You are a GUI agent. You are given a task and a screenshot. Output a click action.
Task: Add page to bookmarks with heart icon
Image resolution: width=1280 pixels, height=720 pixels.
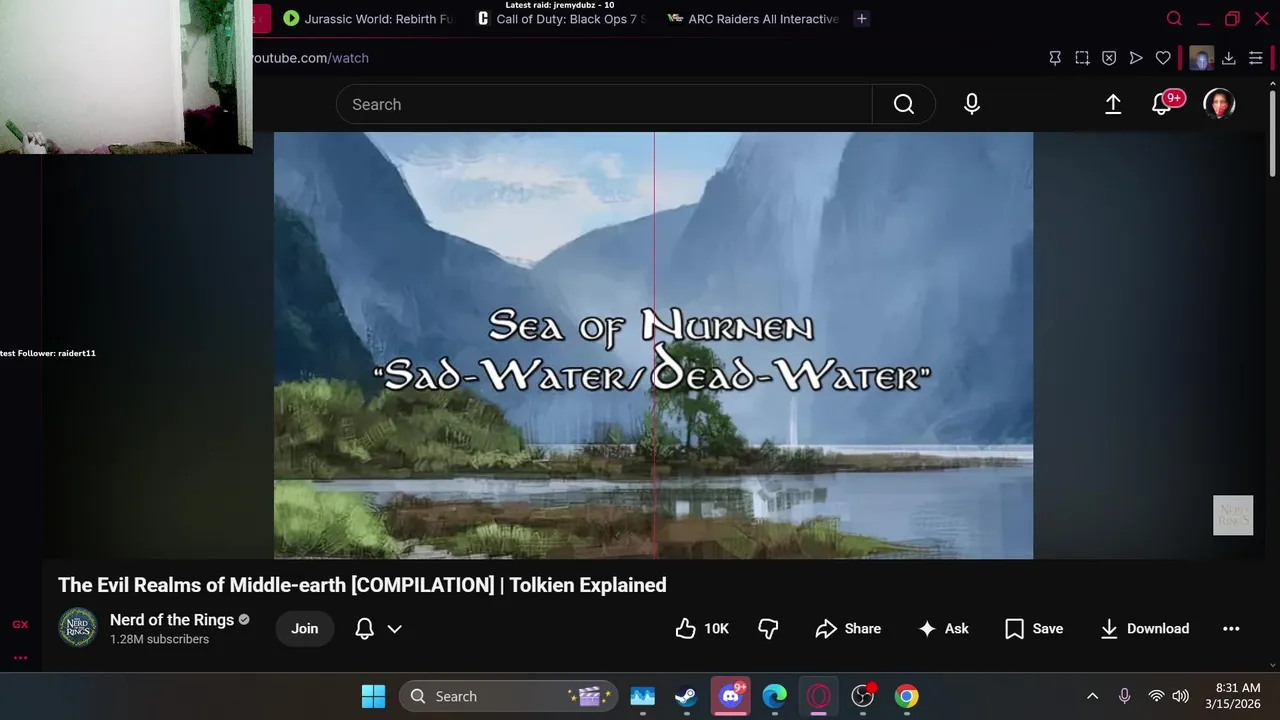(x=1163, y=58)
